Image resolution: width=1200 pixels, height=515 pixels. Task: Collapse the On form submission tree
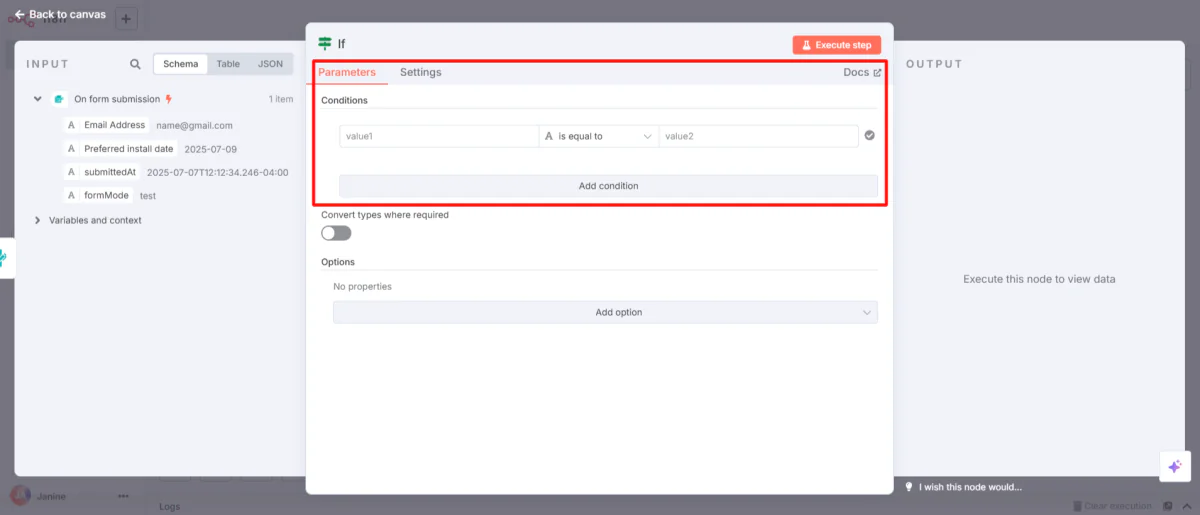pos(38,99)
